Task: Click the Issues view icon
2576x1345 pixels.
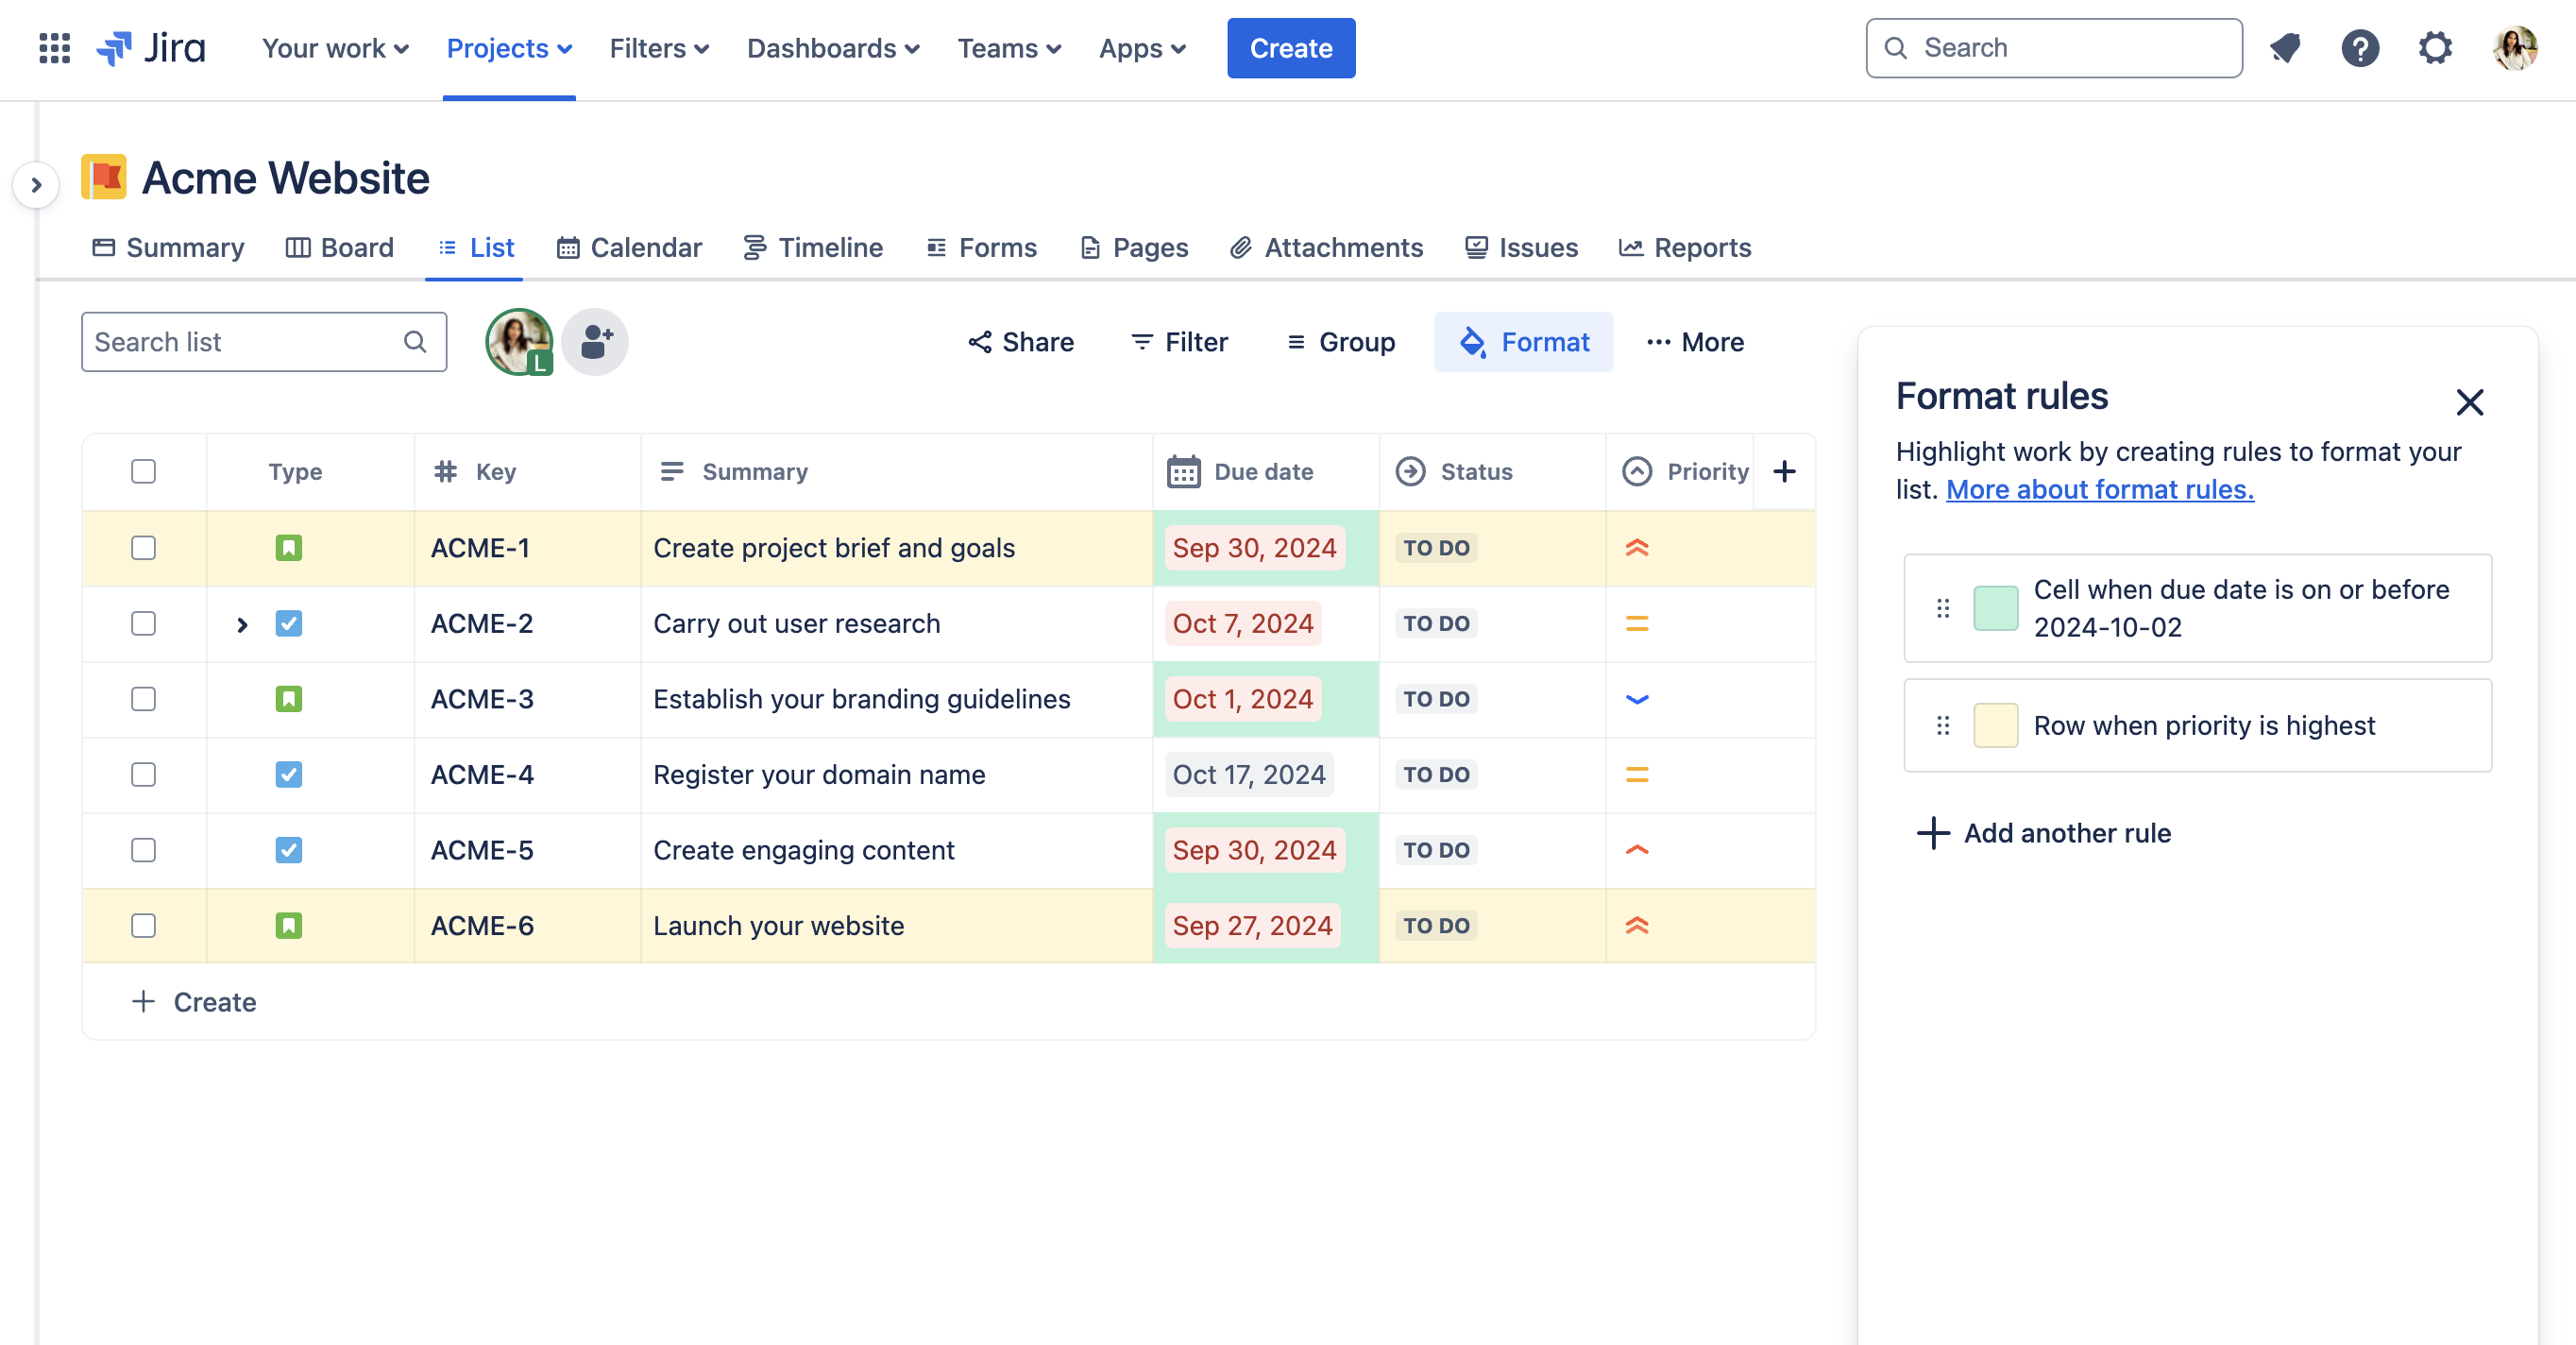Action: click(1475, 246)
